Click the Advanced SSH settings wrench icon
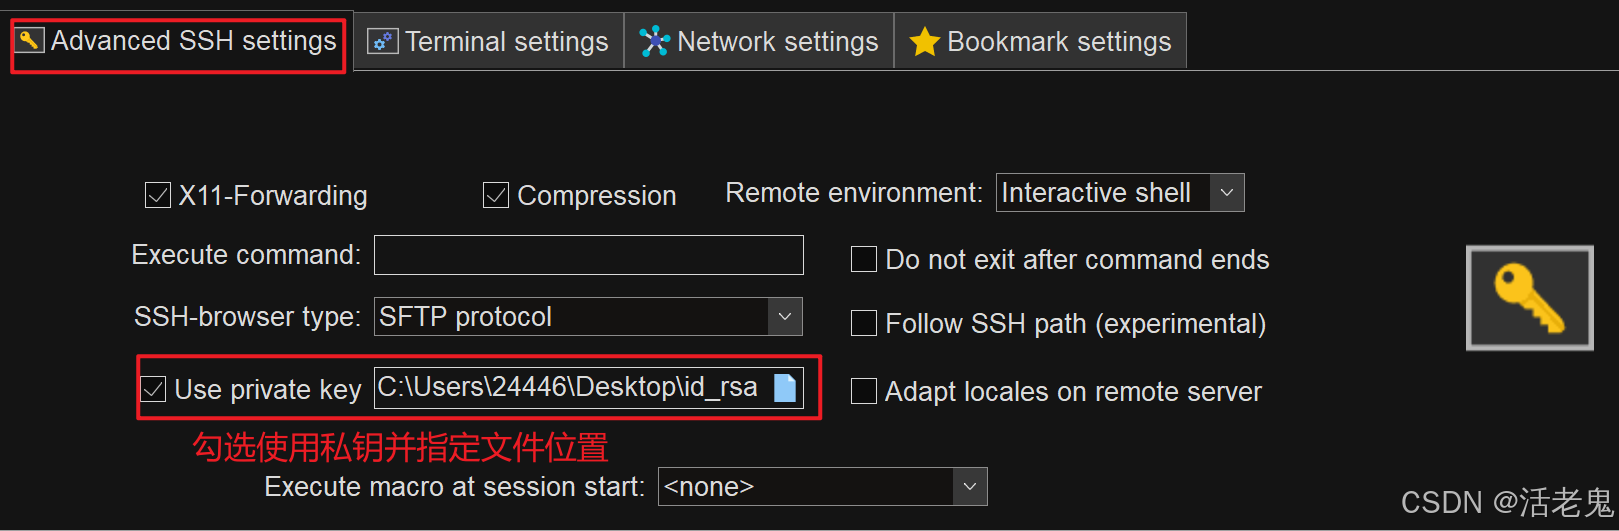 click(x=30, y=41)
